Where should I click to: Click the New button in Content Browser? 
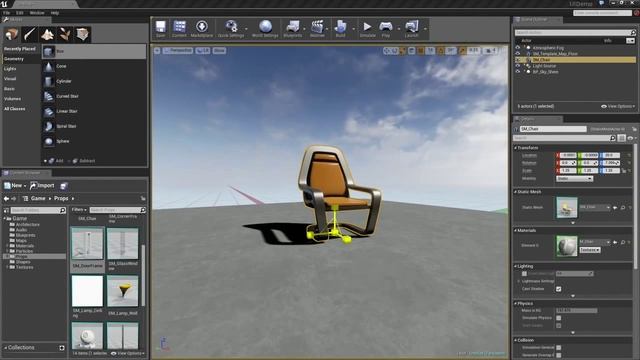click(15, 186)
